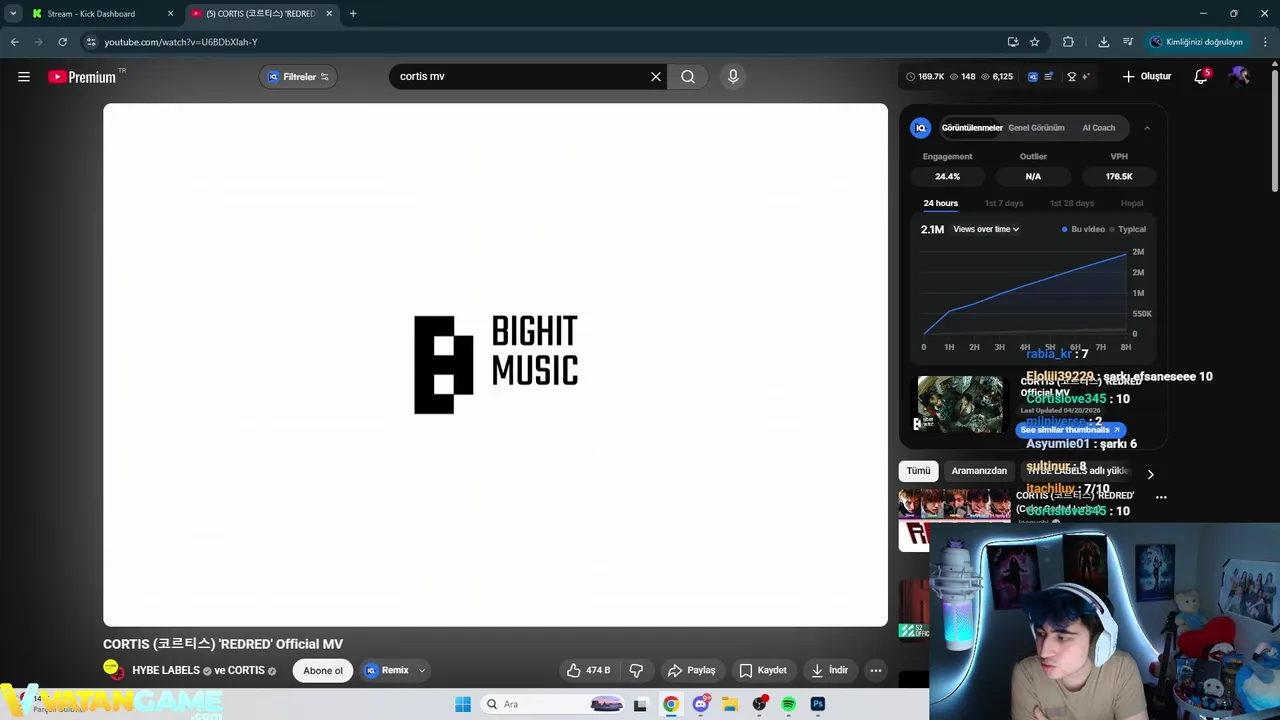Select the 1st 28 days range
The width and height of the screenshot is (1280, 720).
[1072, 203]
